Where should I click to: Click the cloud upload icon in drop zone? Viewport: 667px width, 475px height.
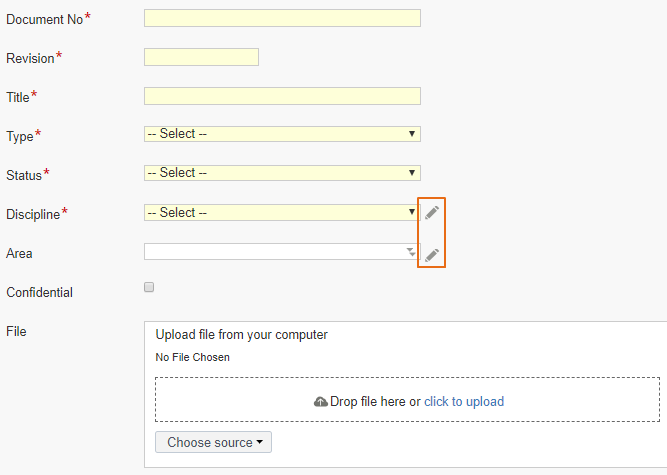(320, 401)
